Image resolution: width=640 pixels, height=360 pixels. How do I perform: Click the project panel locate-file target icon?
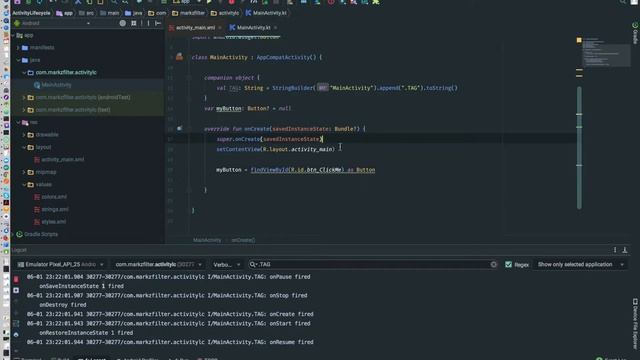(x=122, y=23)
